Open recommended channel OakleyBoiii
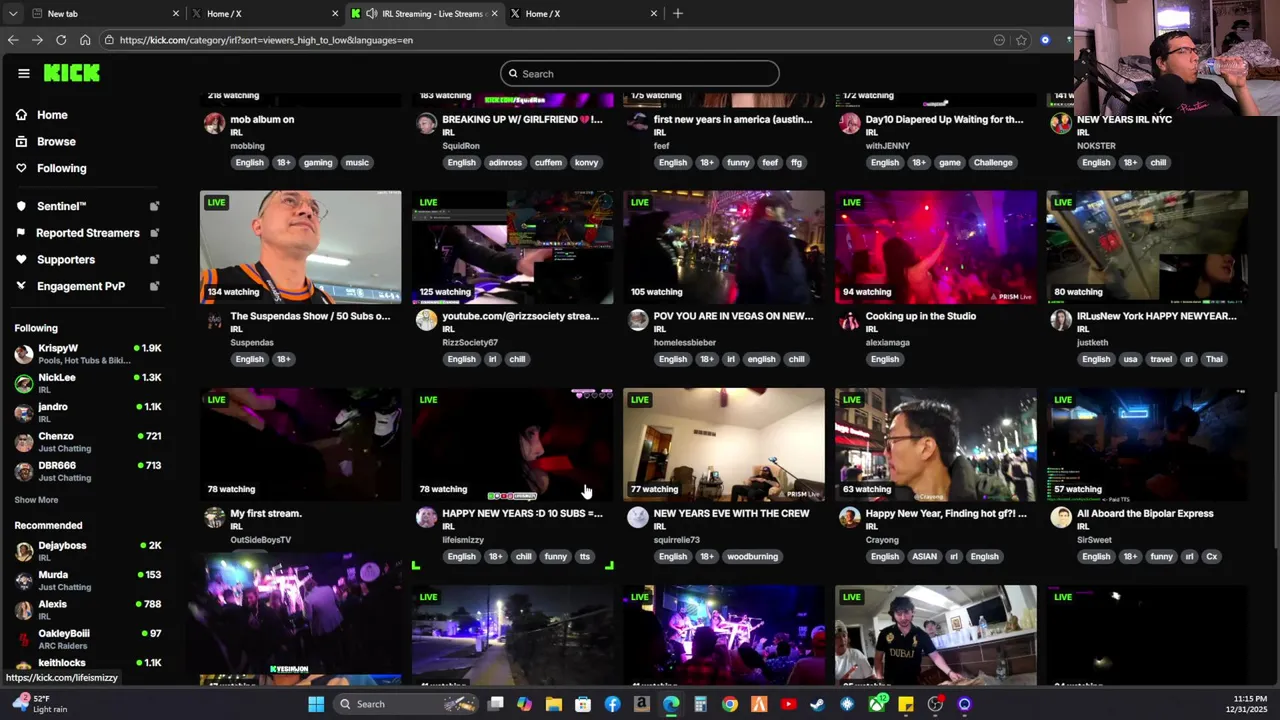Screen dimensions: 1280x720 pyautogui.click(x=88, y=639)
